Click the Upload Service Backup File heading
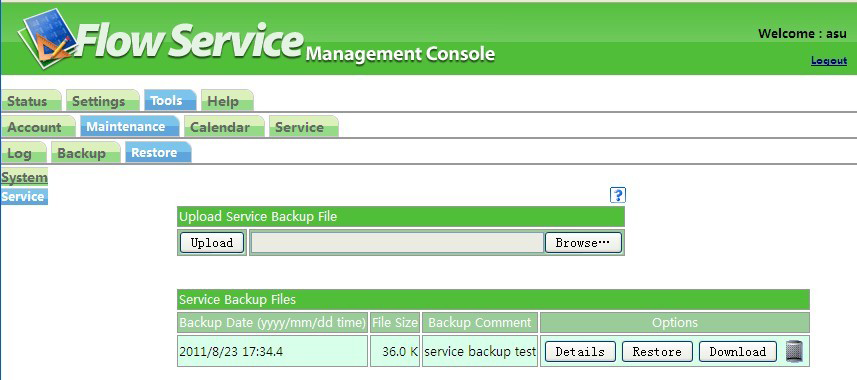Screen dimensions: 857x380 click(x=401, y=217)
